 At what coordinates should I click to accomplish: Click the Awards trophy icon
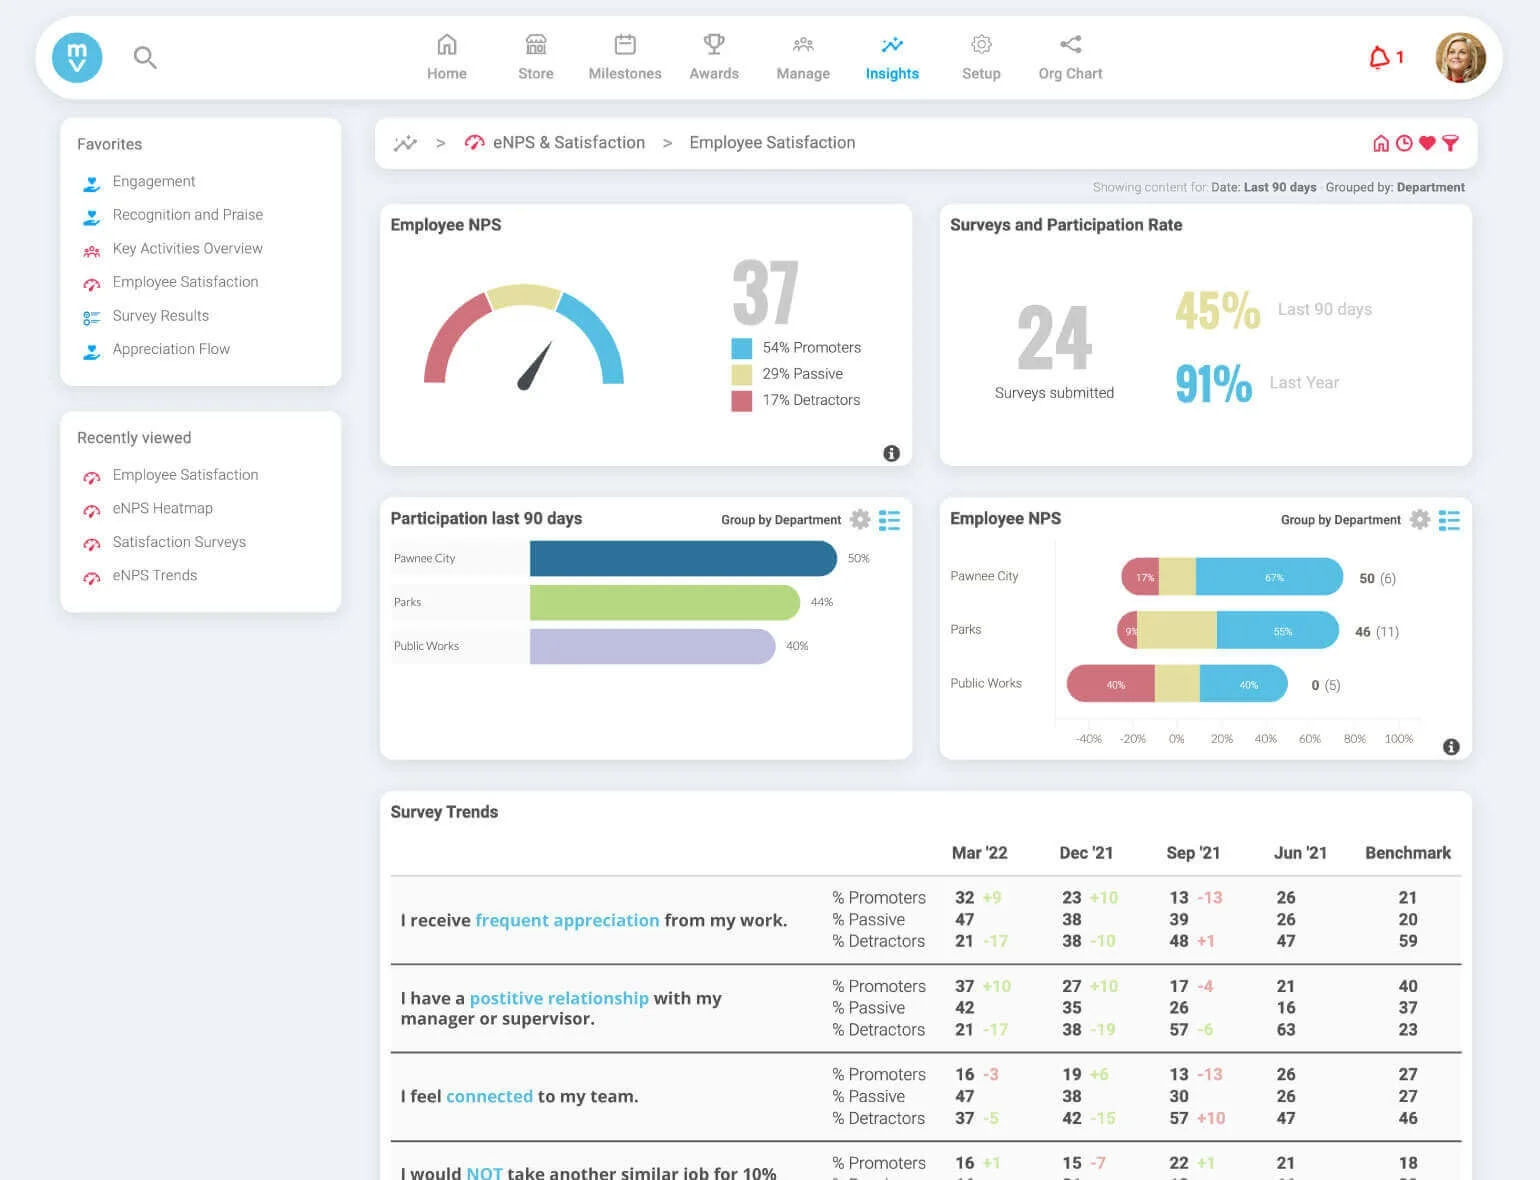click(x=713, y=44)
